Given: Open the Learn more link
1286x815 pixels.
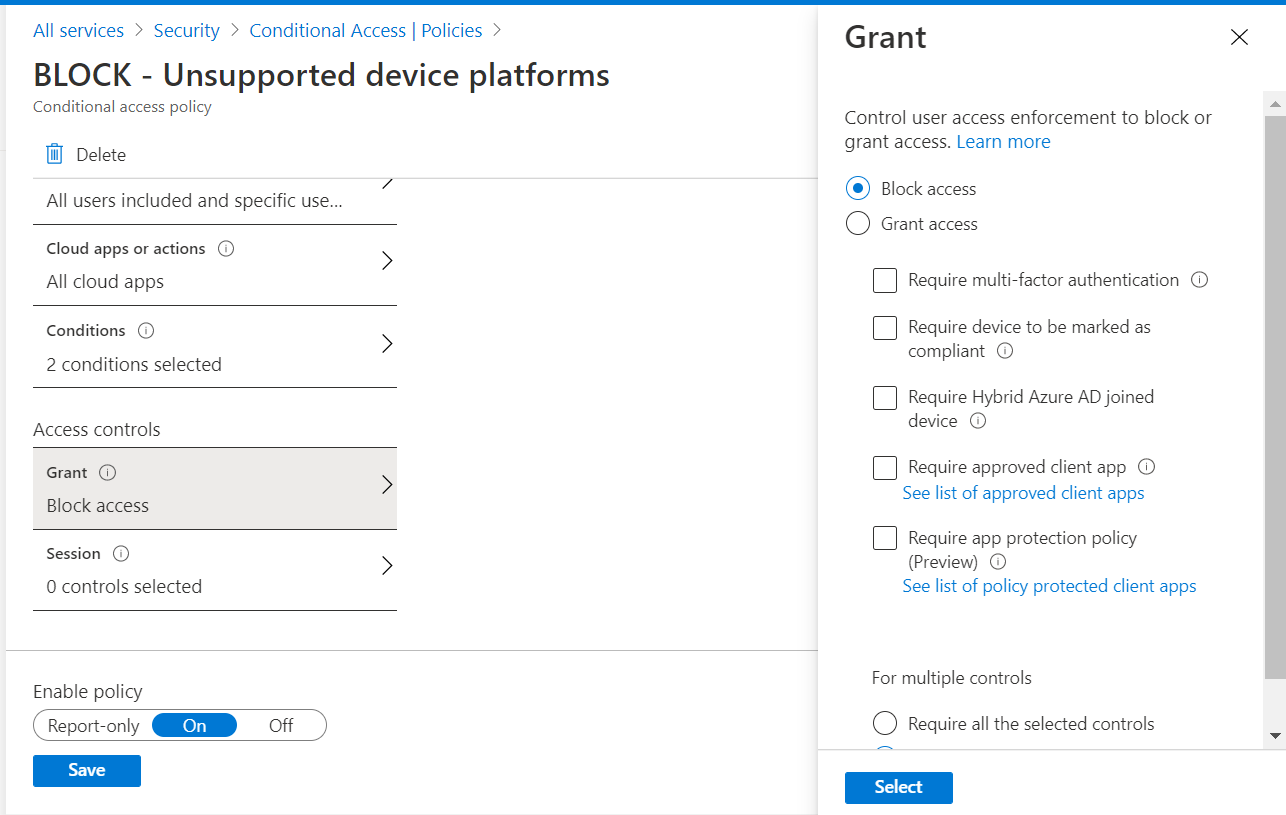Looking at the screenshot, I should click(x=1003, y=142).
